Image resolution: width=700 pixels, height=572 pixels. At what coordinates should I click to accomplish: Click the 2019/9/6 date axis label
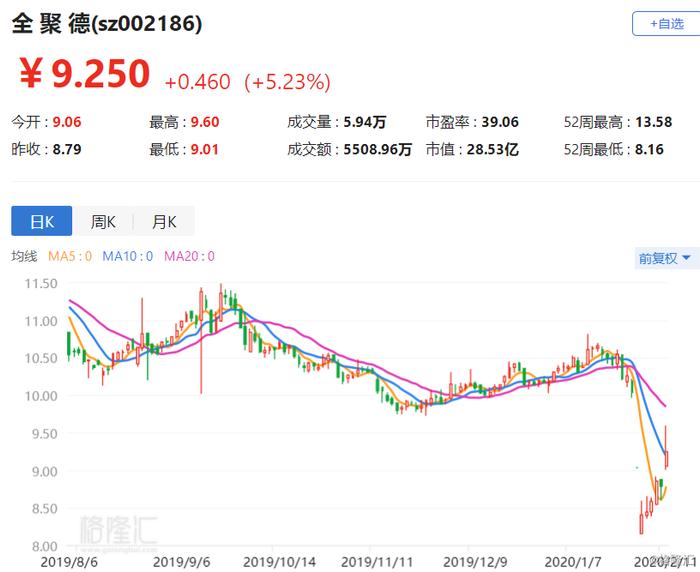pos(181,562)
